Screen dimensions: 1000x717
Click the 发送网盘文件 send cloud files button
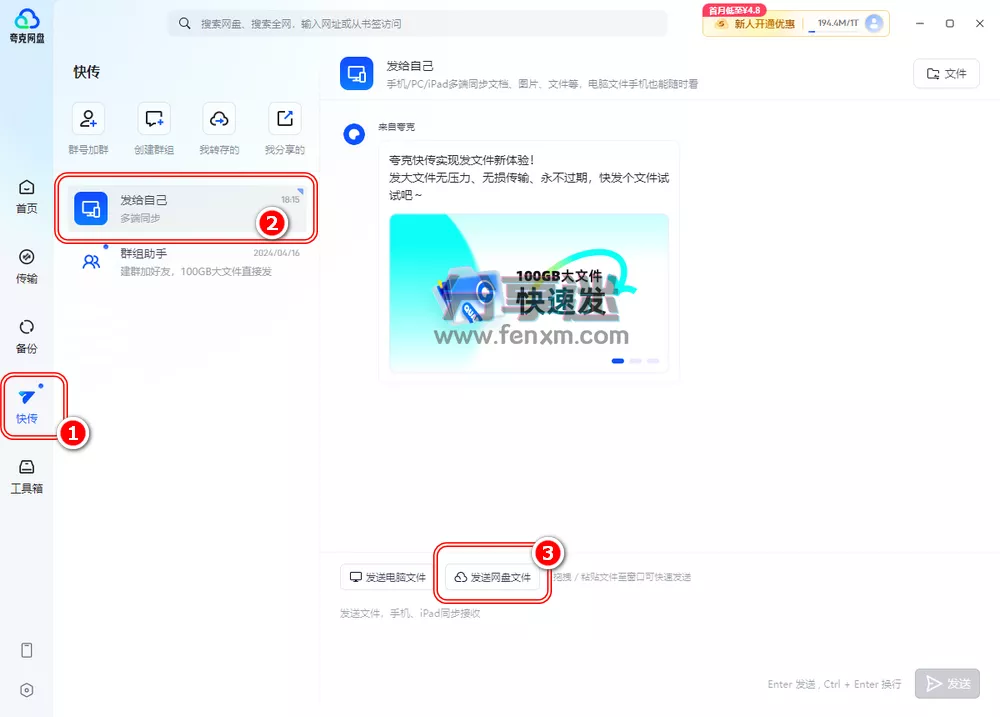[x=492, y=577]
